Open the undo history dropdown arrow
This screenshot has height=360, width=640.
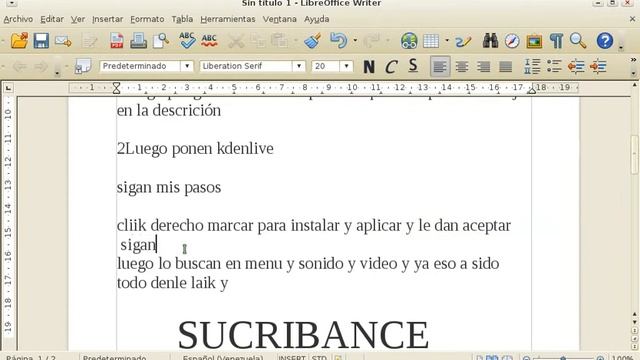click(x=355, y=40)
